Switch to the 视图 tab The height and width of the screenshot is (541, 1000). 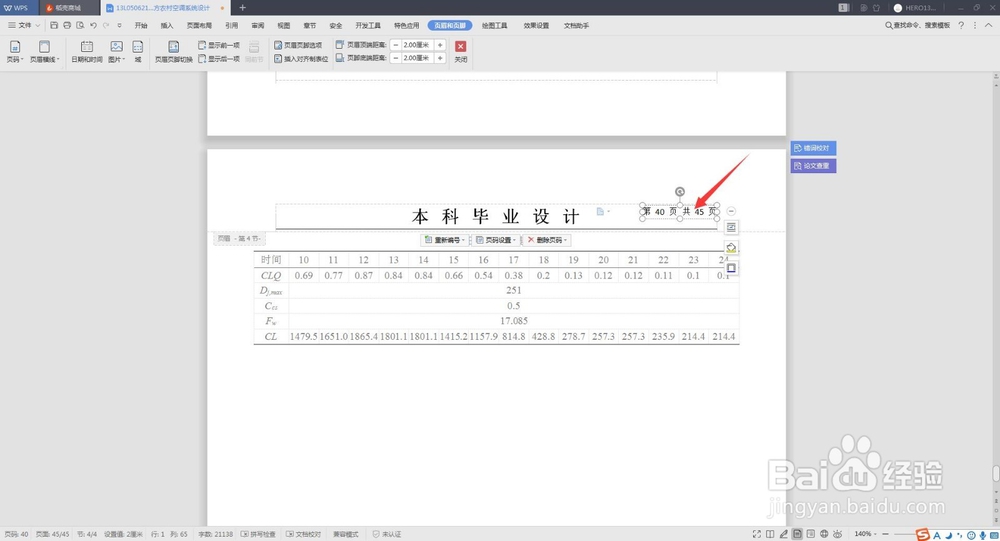click(284, 26)
